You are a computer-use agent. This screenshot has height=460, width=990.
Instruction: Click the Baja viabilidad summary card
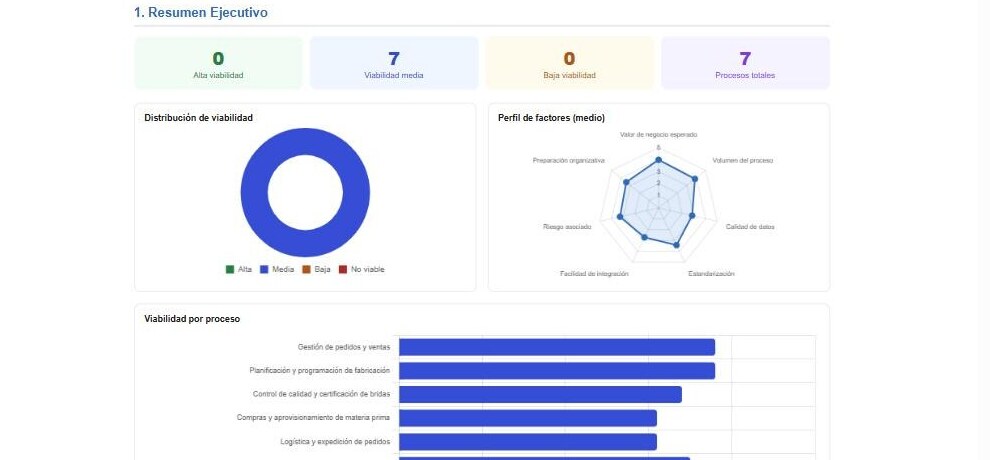pos(570,63)
